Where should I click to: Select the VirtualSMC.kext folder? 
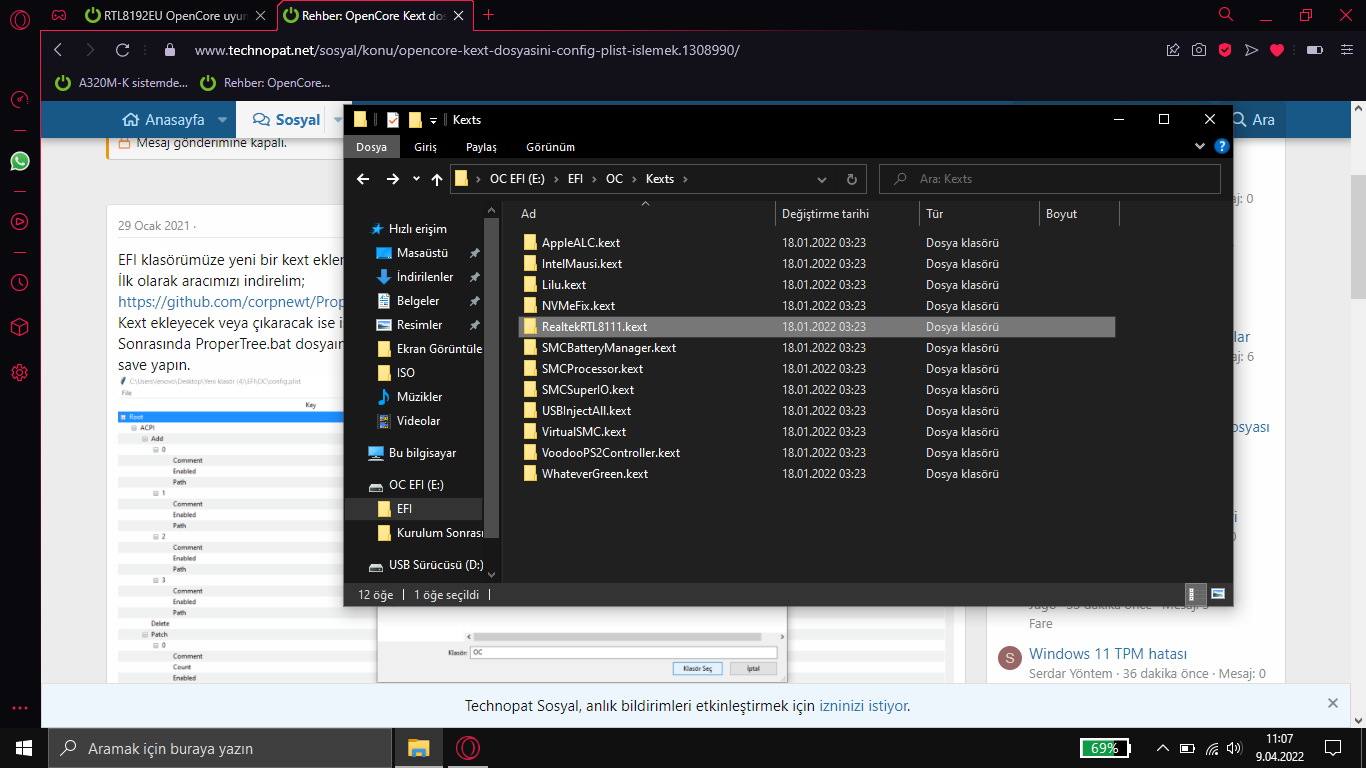584,432
